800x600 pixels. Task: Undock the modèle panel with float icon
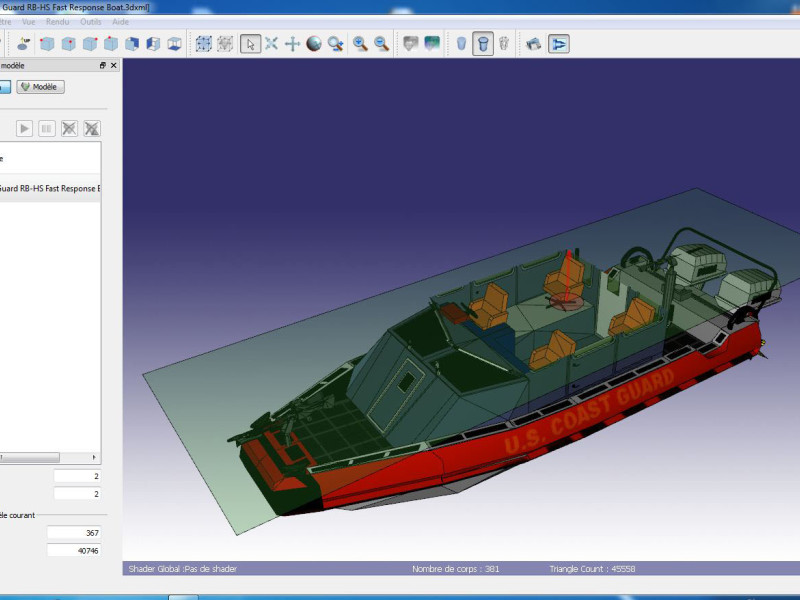pyautogui.click(x=103, y=65)
